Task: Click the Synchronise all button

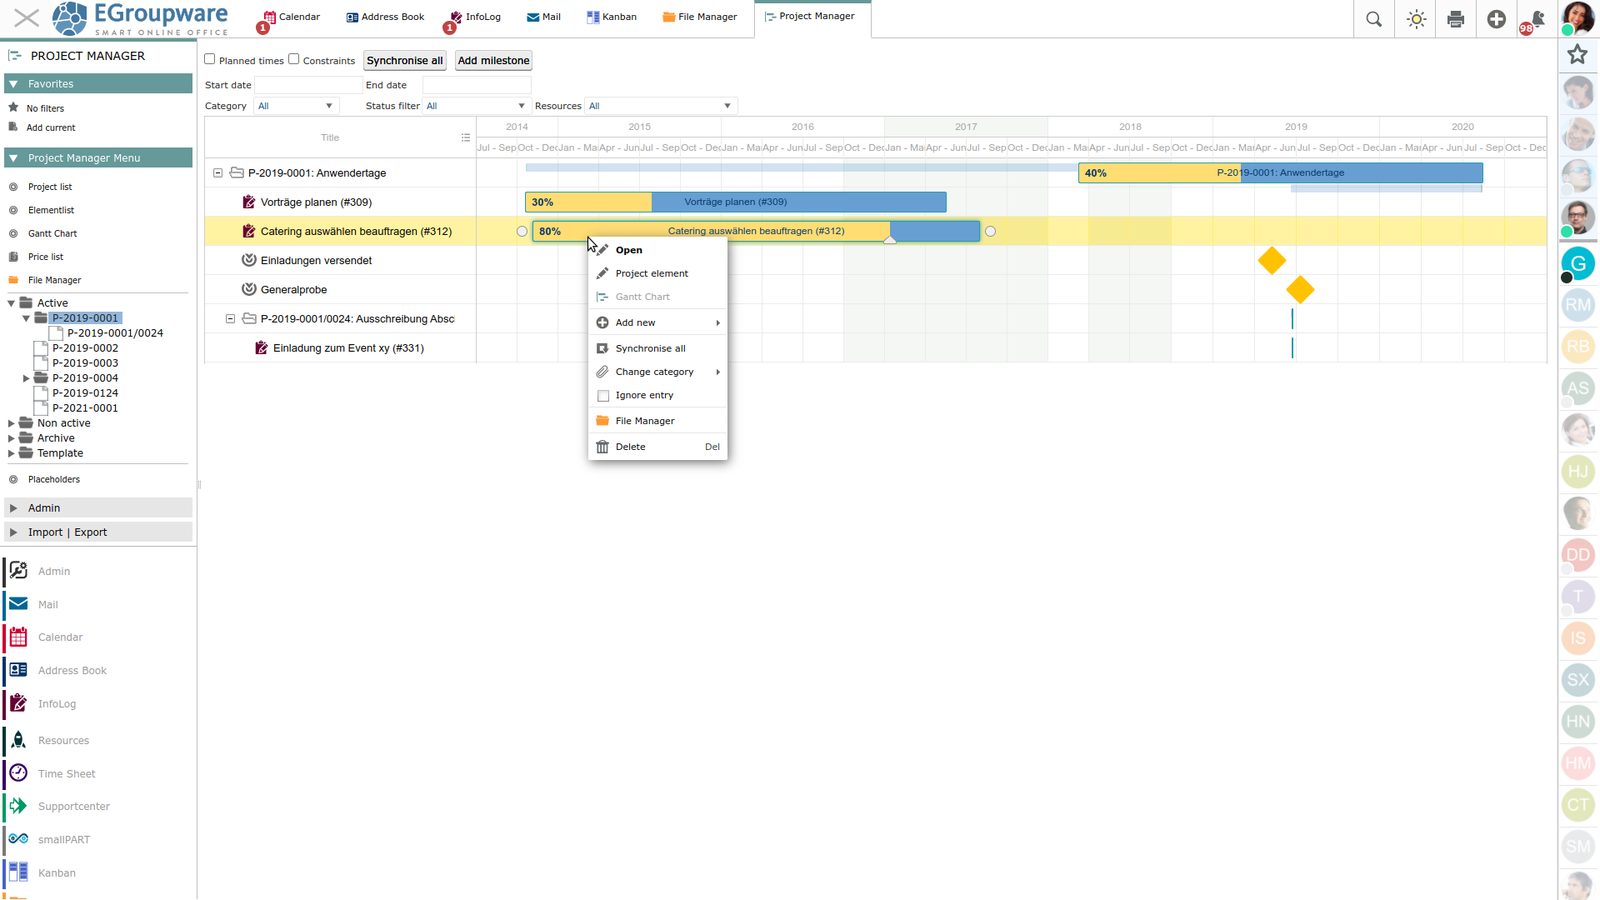Action: click(x=404, y=61)
